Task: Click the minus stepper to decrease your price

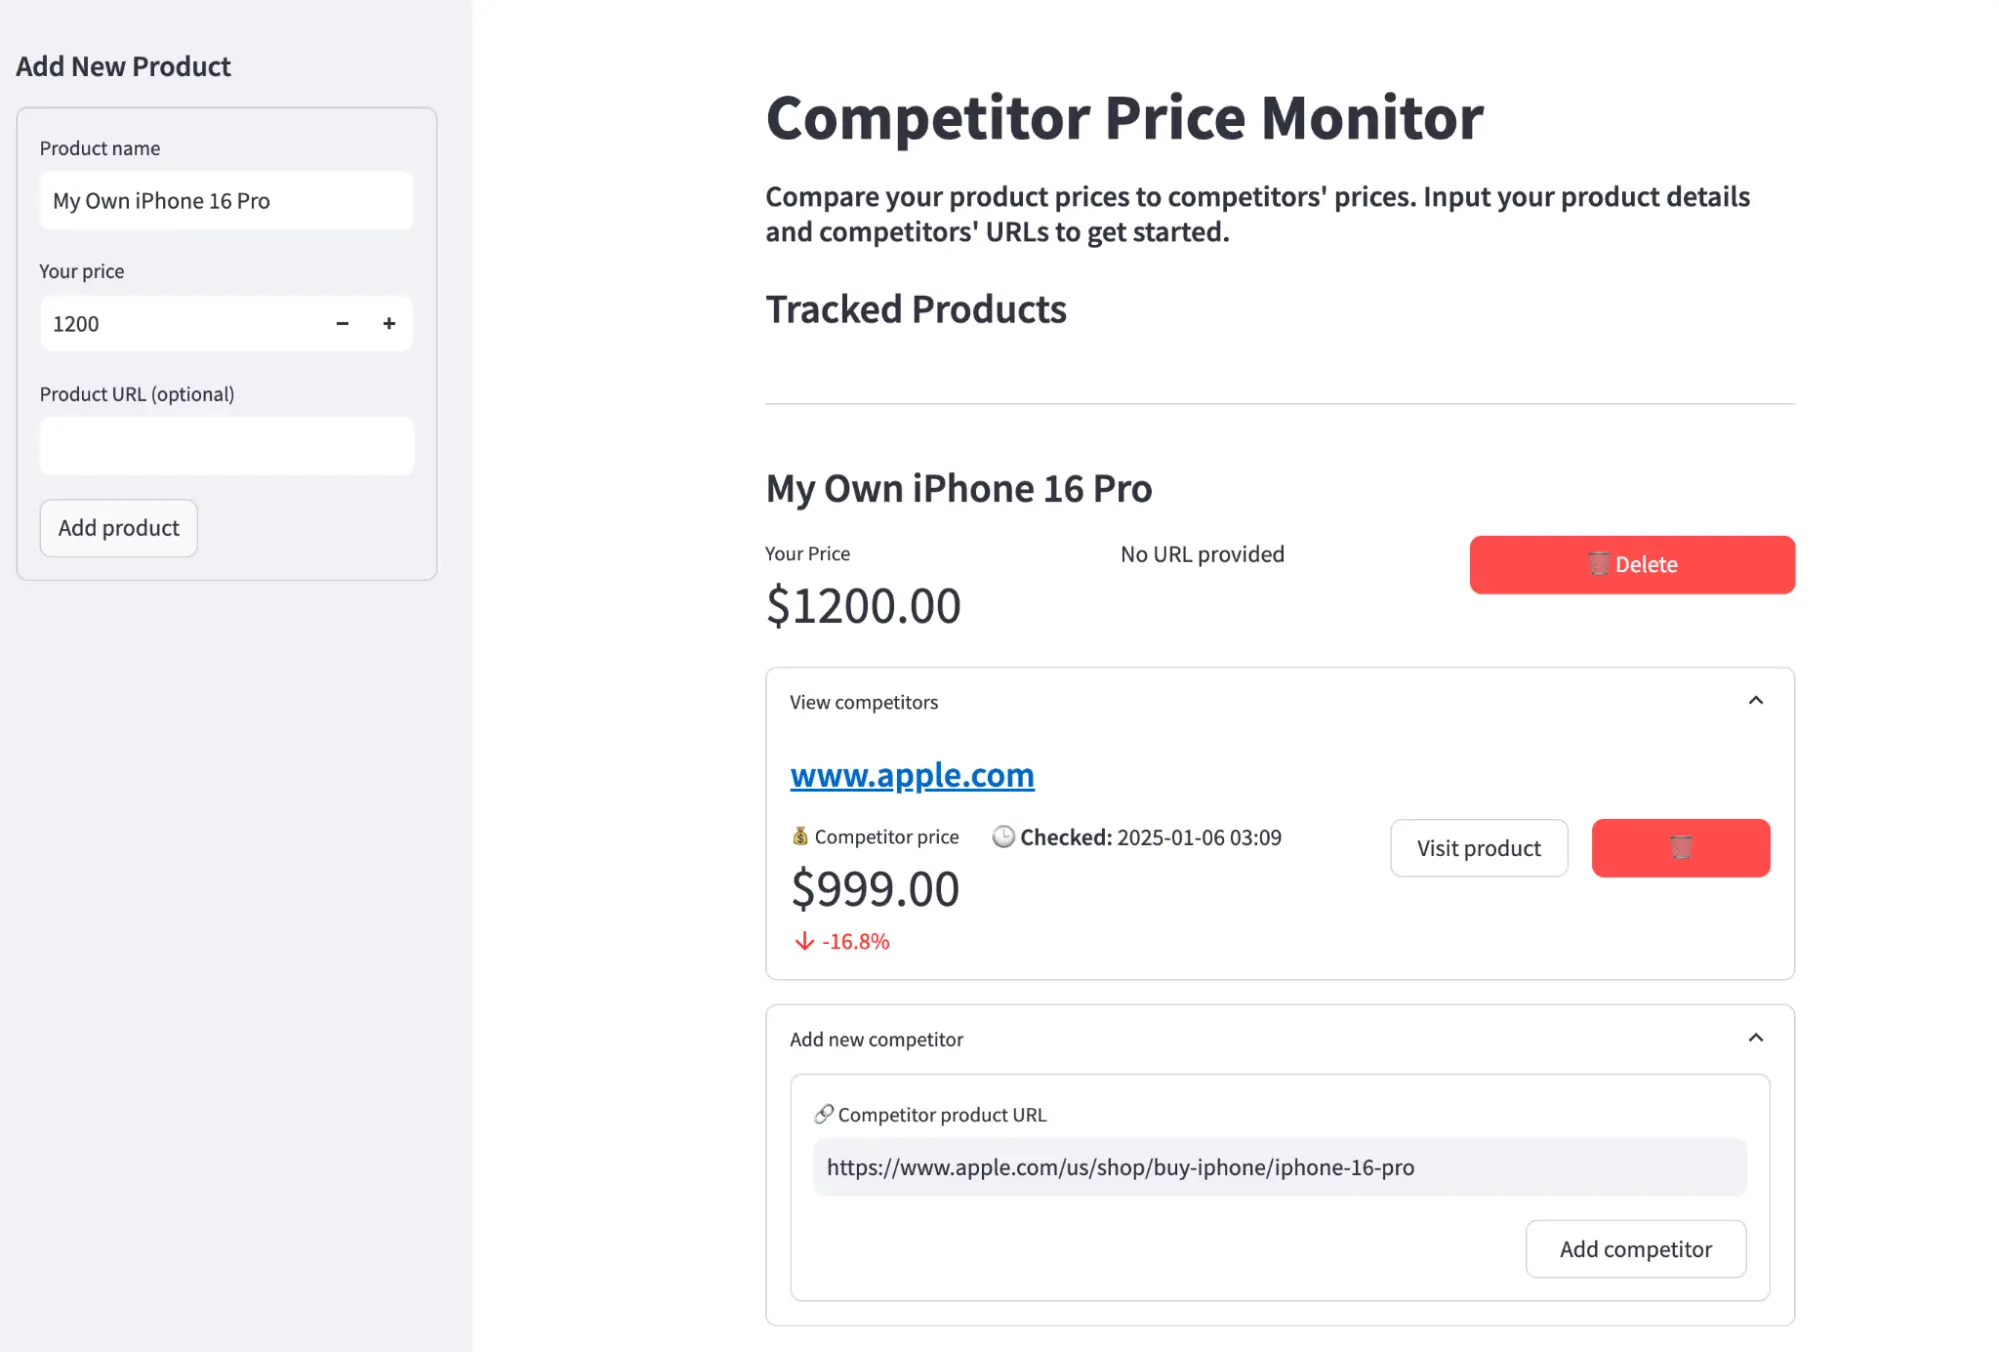Action: pos(342,323)
